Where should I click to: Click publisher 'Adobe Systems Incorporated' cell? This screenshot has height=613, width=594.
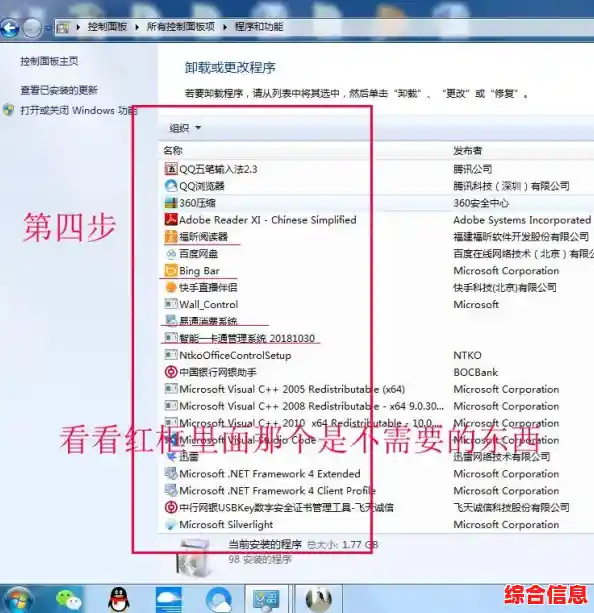coord(522,220)
